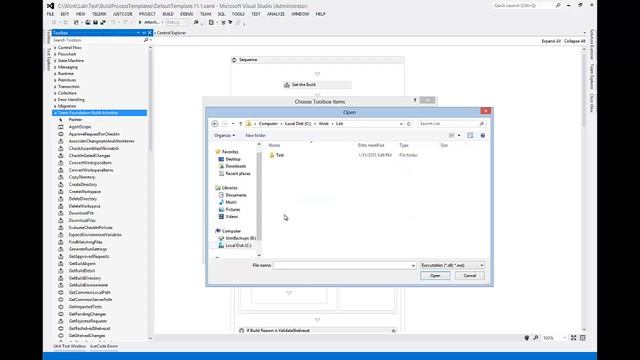
Task: Click the Search Lab box in dialog
Action: 451,124
